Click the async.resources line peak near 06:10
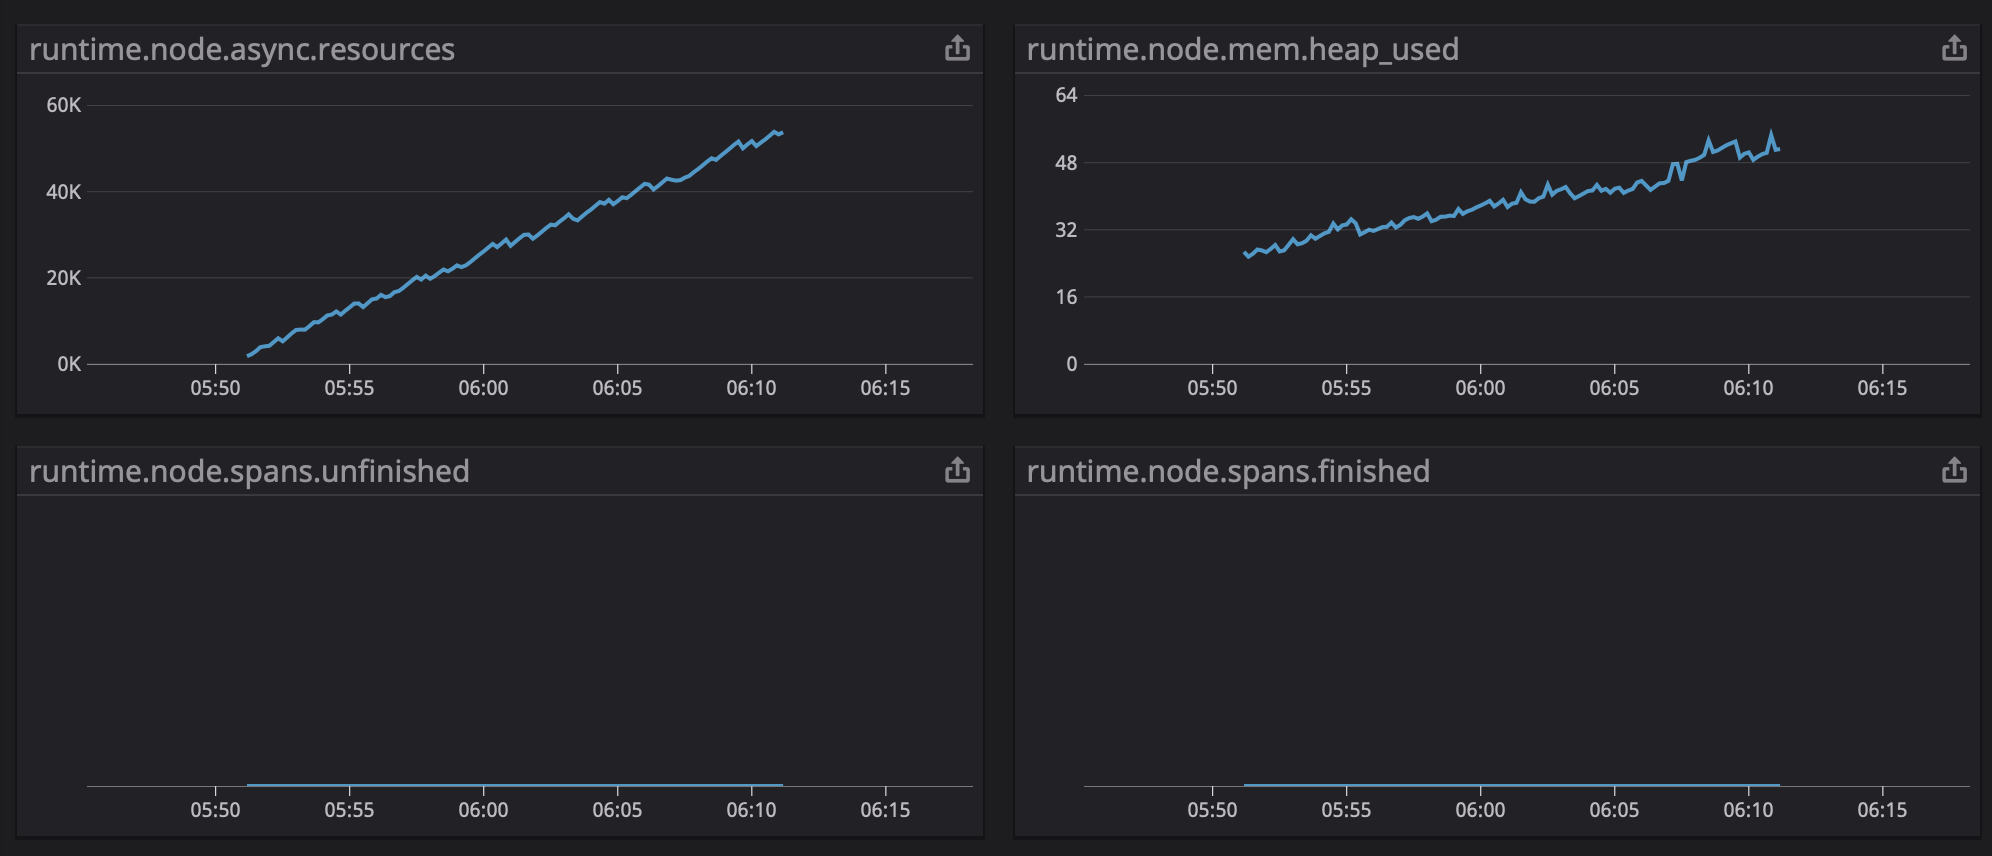Viewport: 1992px width, 856px height. [775, 131]
